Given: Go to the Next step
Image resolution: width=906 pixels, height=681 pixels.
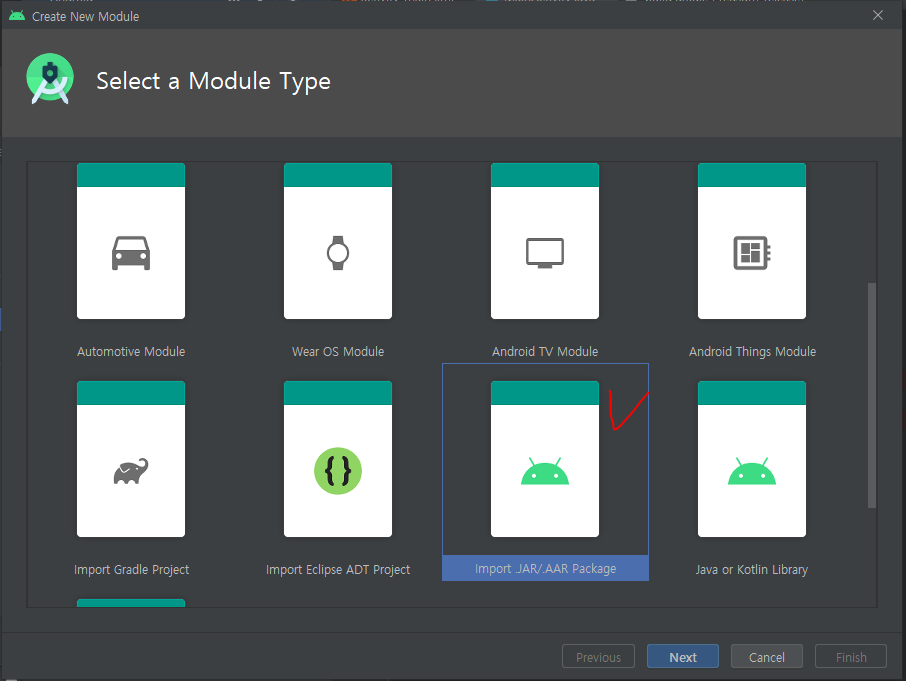Looking at the screenshot, I should [x=683, y=657].
